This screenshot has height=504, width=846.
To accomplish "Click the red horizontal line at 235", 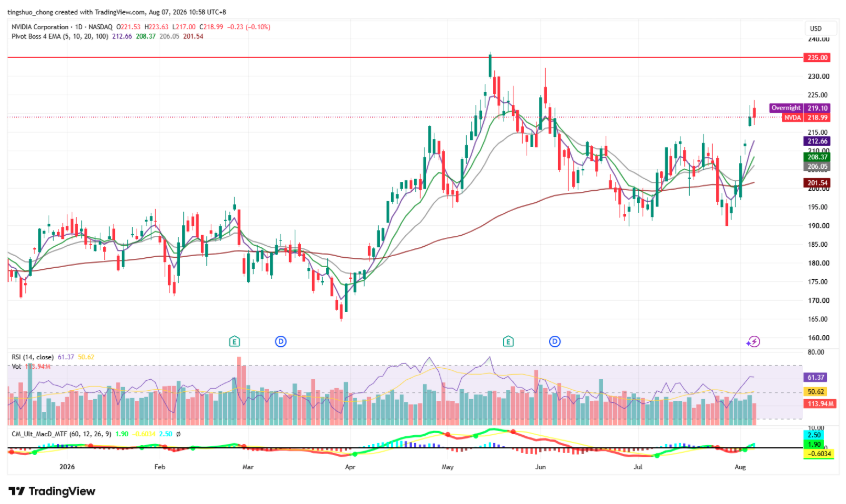I will pos(405,57).
